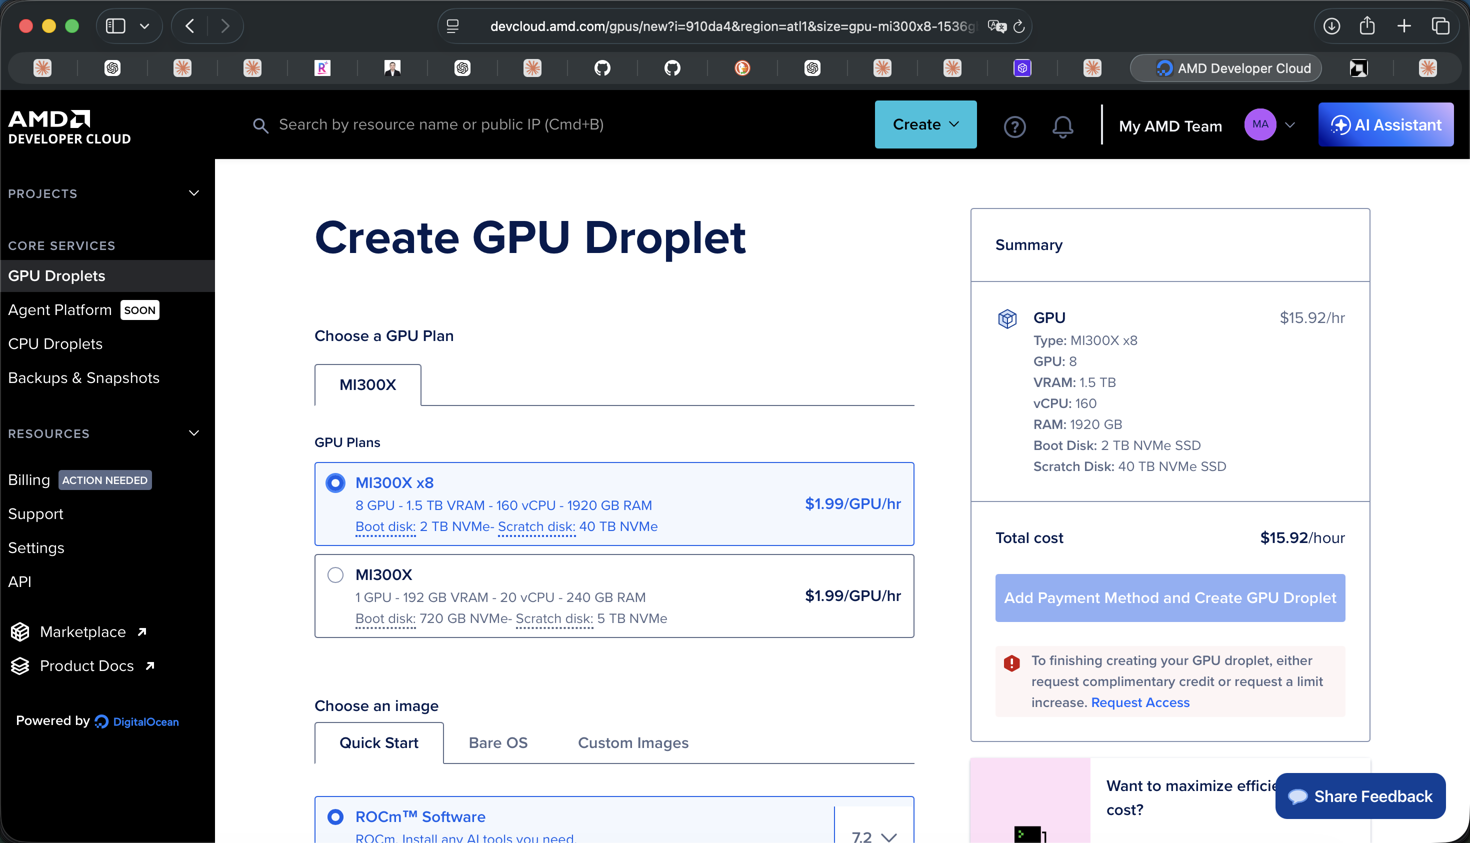
Task: Switch to the portrait photo pinned tab
Action: point(392,68)
